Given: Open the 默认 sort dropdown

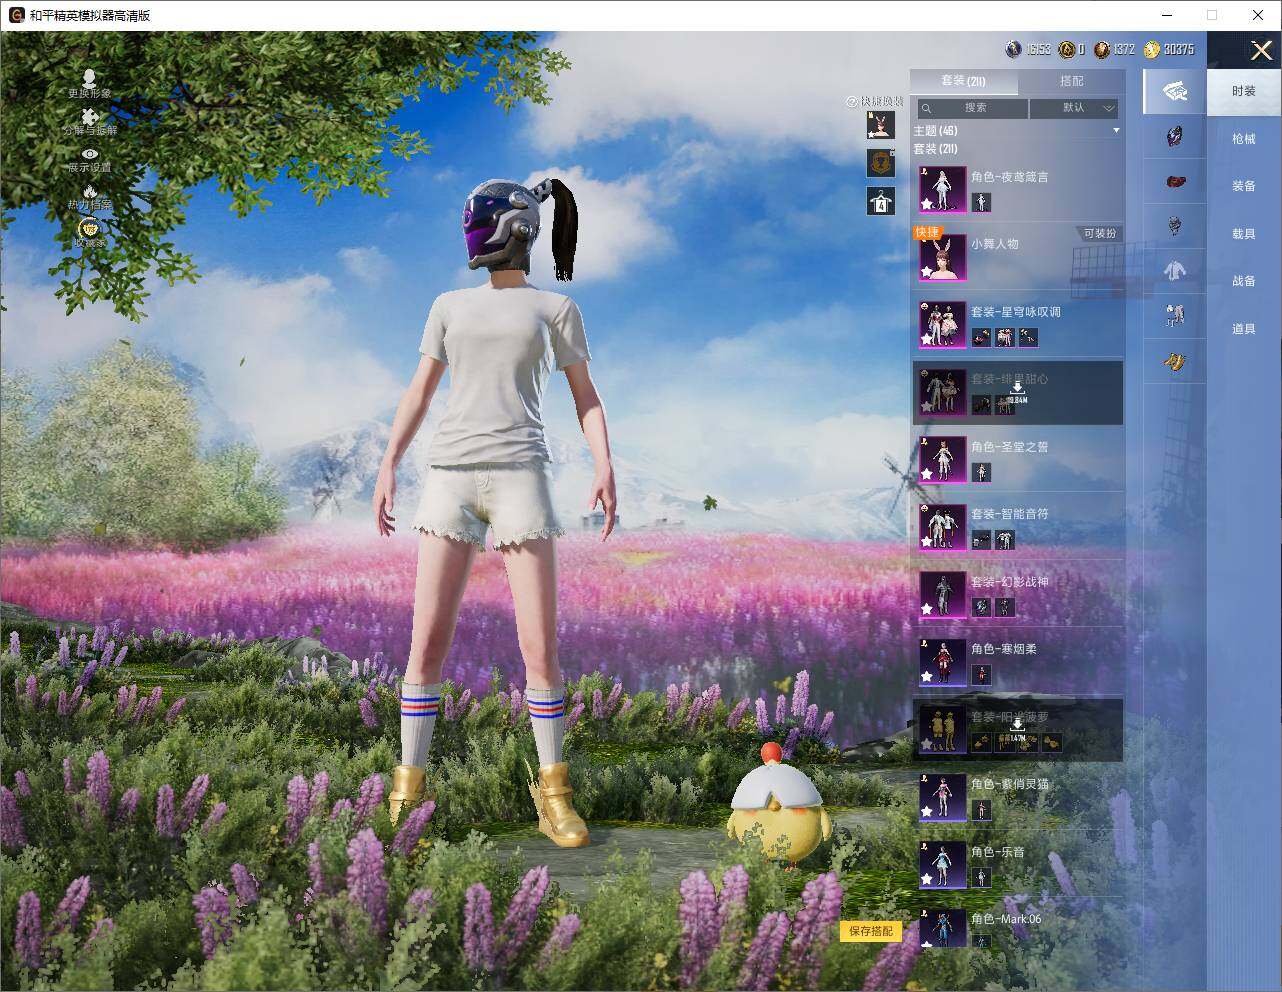Looking at the screenshot, I should tap(1074, 108).
